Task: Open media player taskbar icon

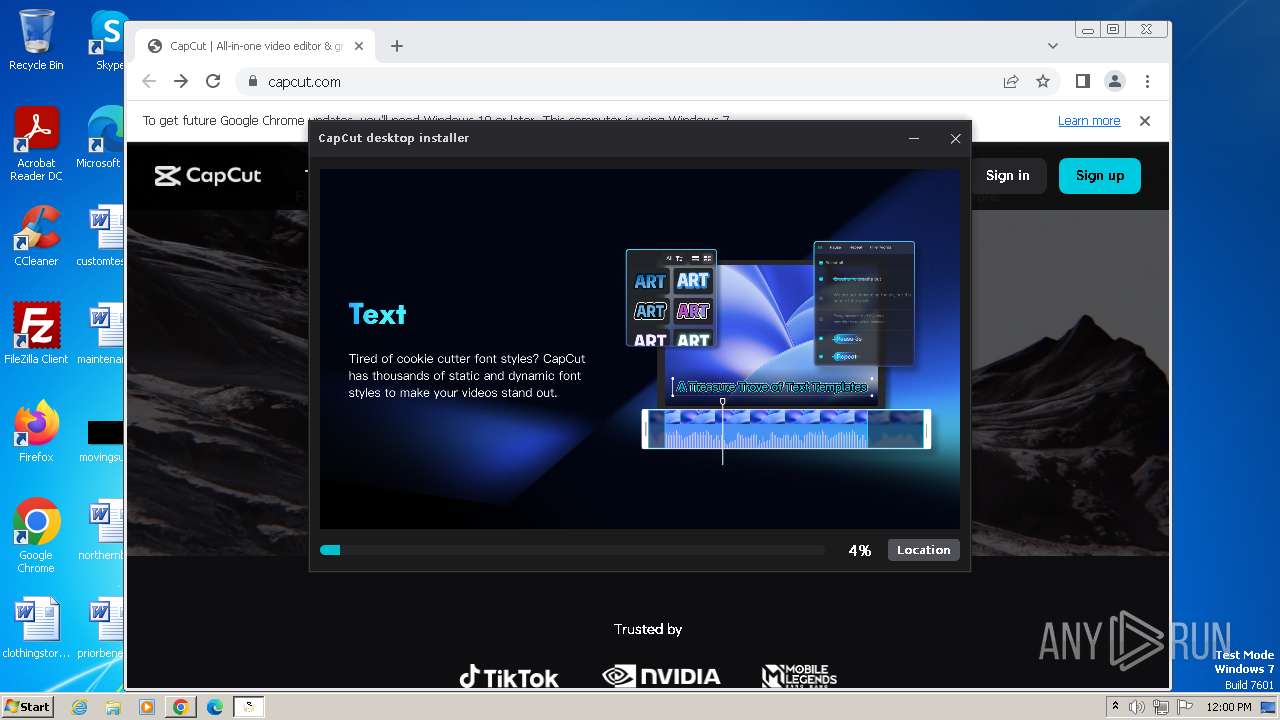Action: [x=146, y=707]
